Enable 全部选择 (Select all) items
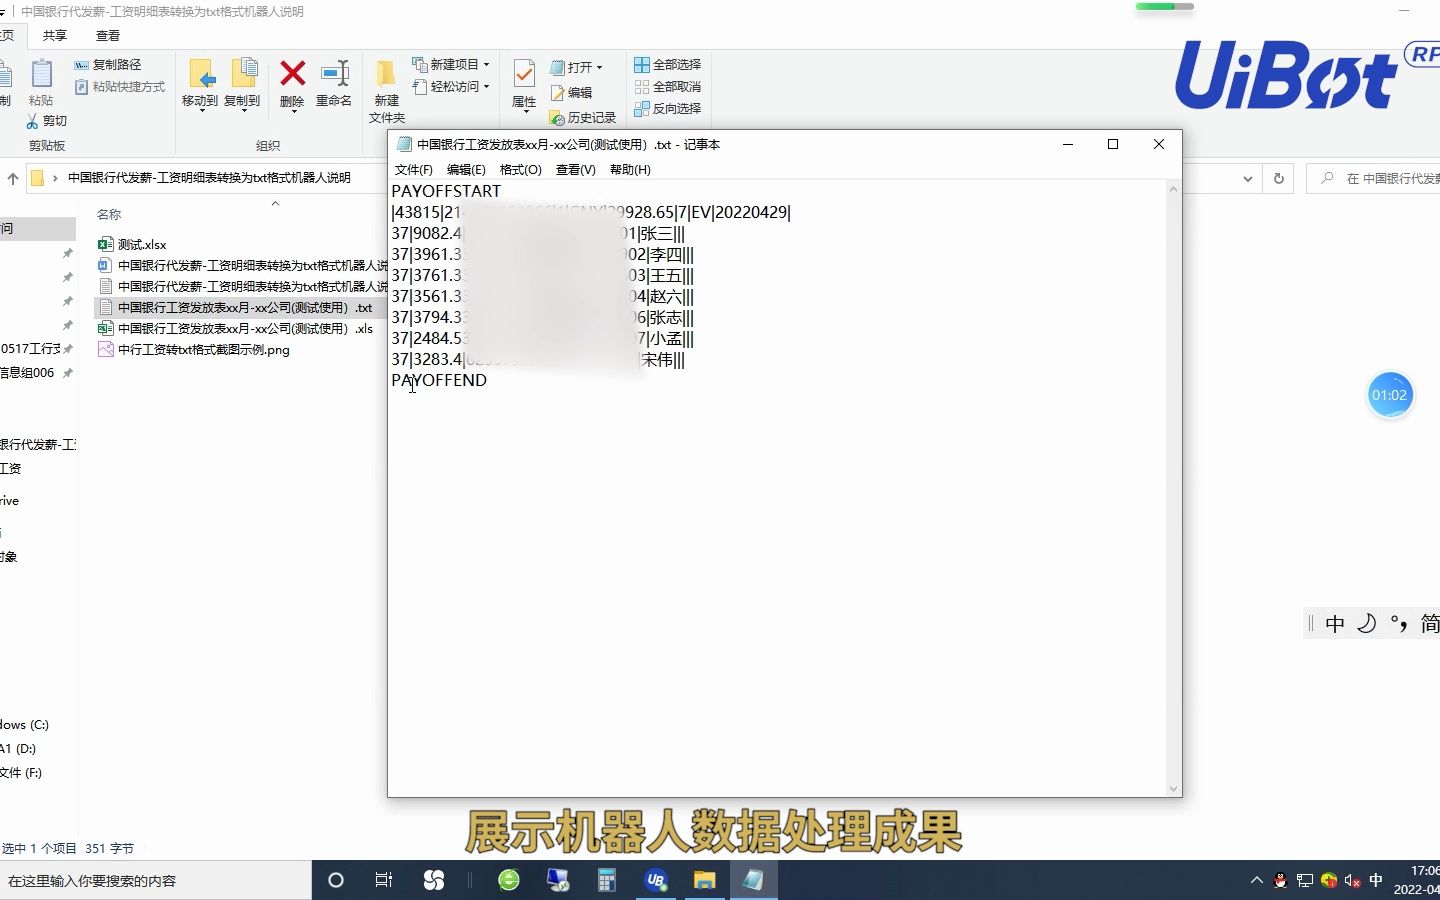The width and height of the screenshot is (1440, 900). pyautogui.click(x=668, y=64)
